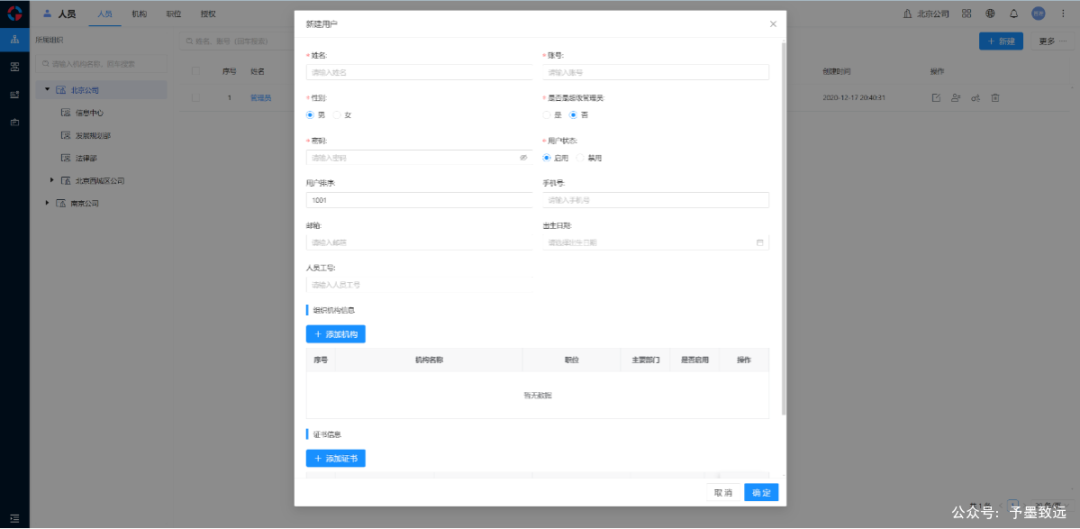Click the 确定 button
Image resolution: width=1080 pixels, height=529 pixels.
(x=761, y=492)
